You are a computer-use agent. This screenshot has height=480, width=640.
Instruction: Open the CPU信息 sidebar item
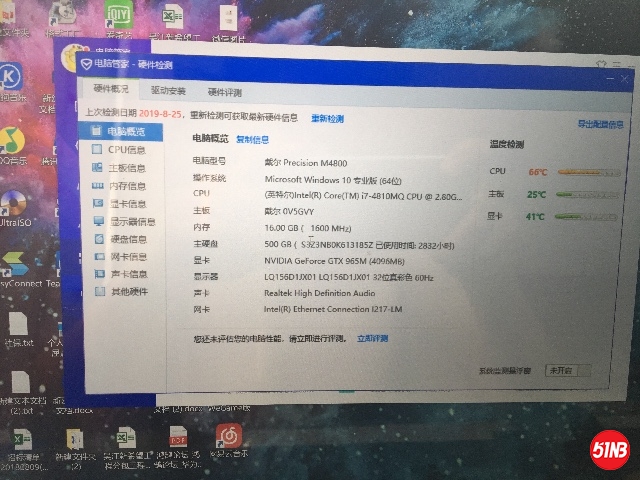tap(124, 150)
